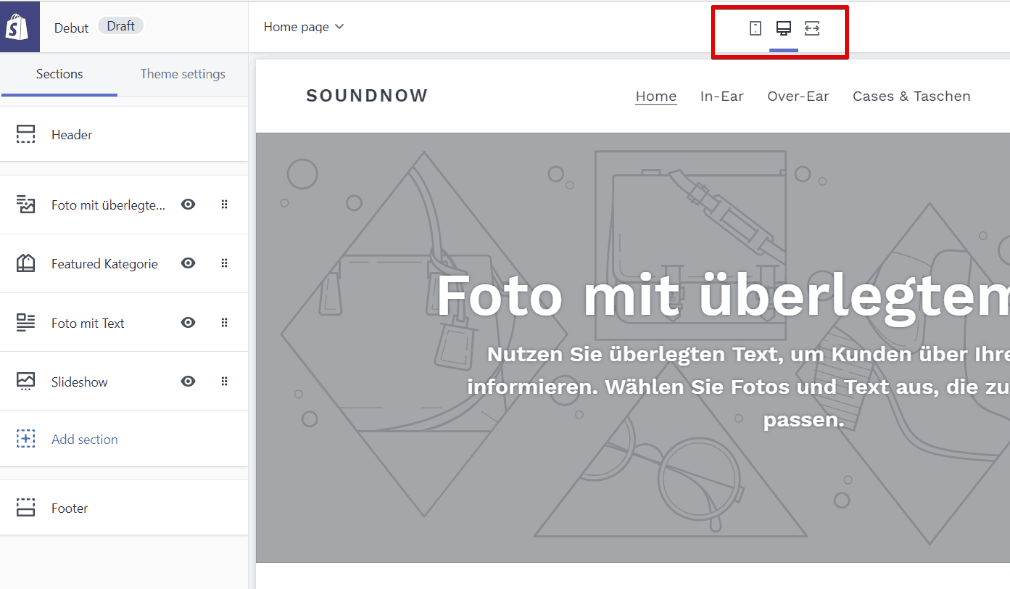This screenshot has width=1010, height=589.
Task: Click drag handle for Foto mit überlegte...
Action: [224, 204]
